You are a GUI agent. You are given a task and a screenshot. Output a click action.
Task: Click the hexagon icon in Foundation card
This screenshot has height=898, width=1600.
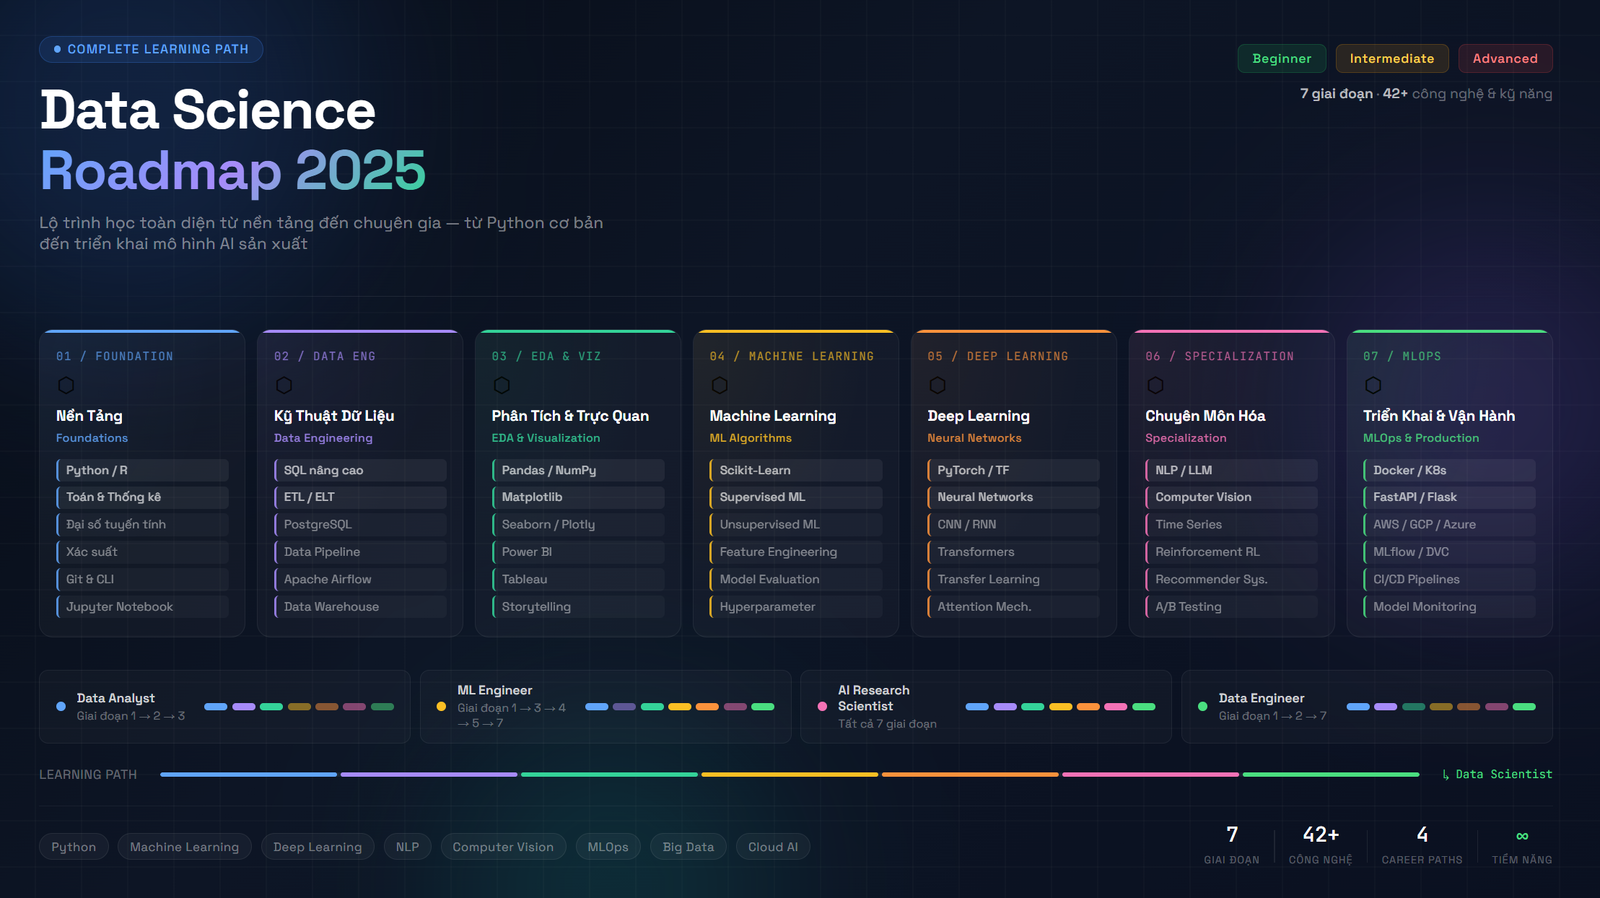[66, 385]
